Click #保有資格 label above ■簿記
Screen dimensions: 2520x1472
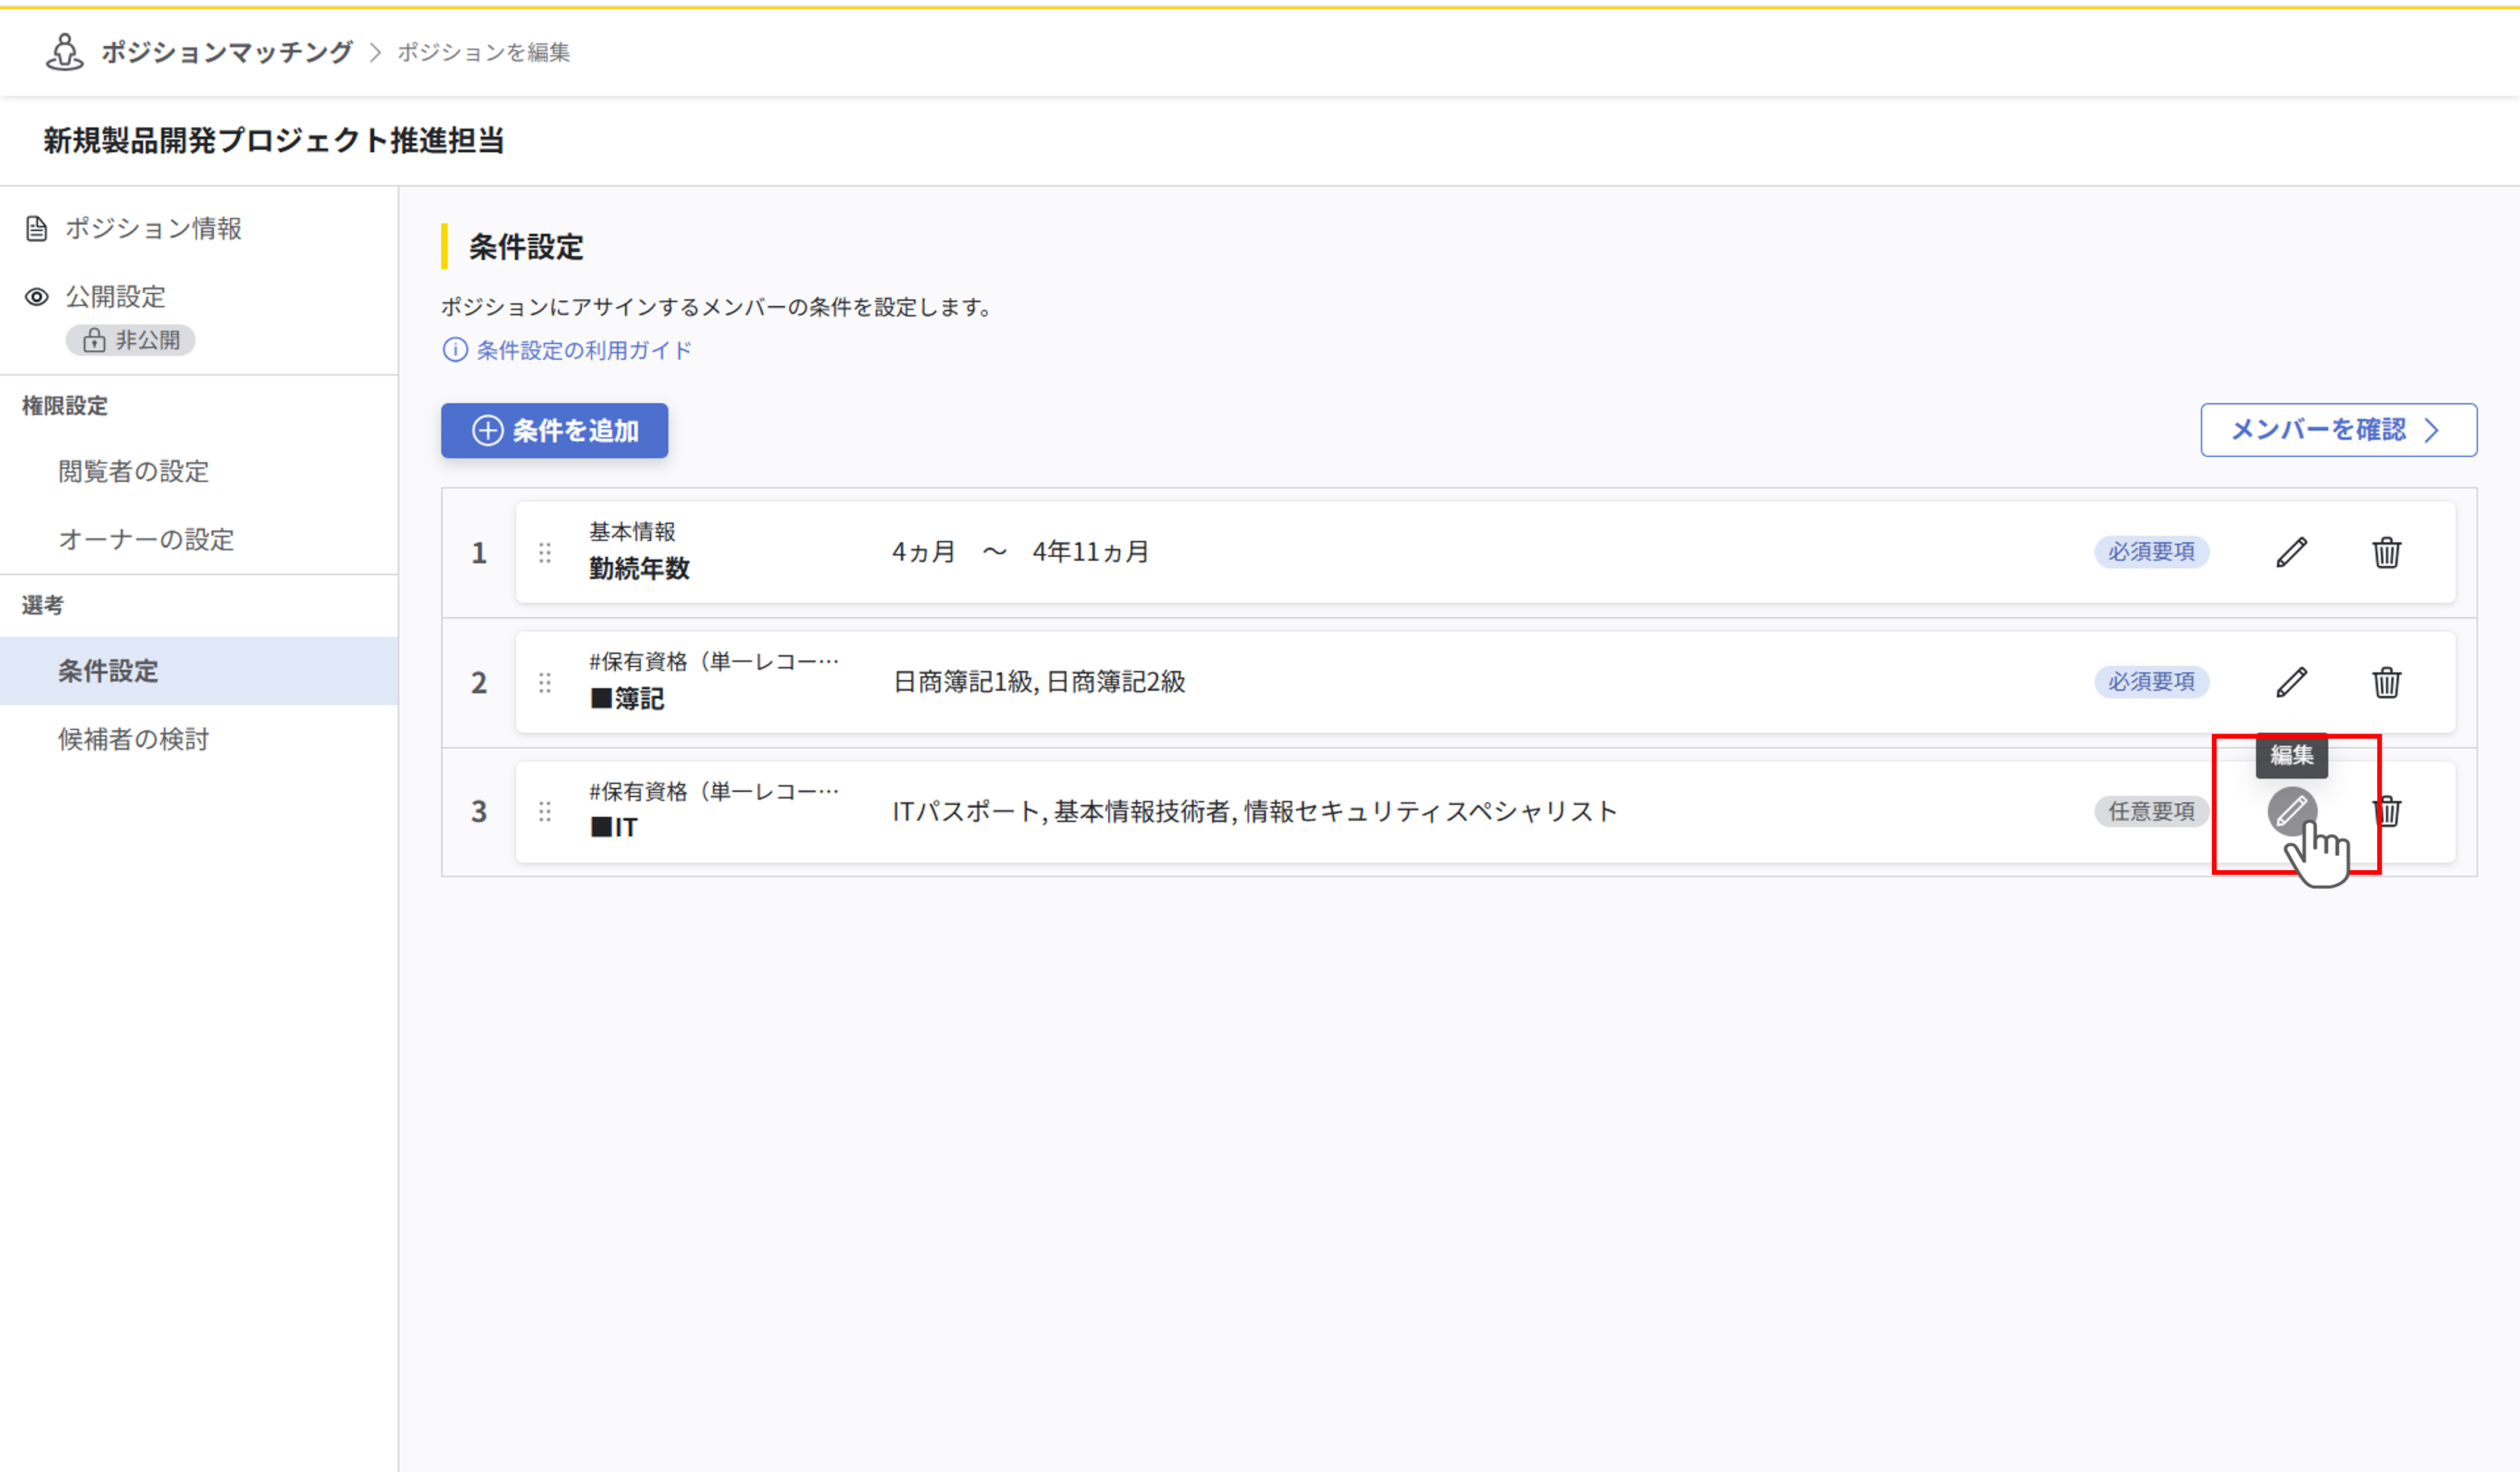tap(714, 661)
